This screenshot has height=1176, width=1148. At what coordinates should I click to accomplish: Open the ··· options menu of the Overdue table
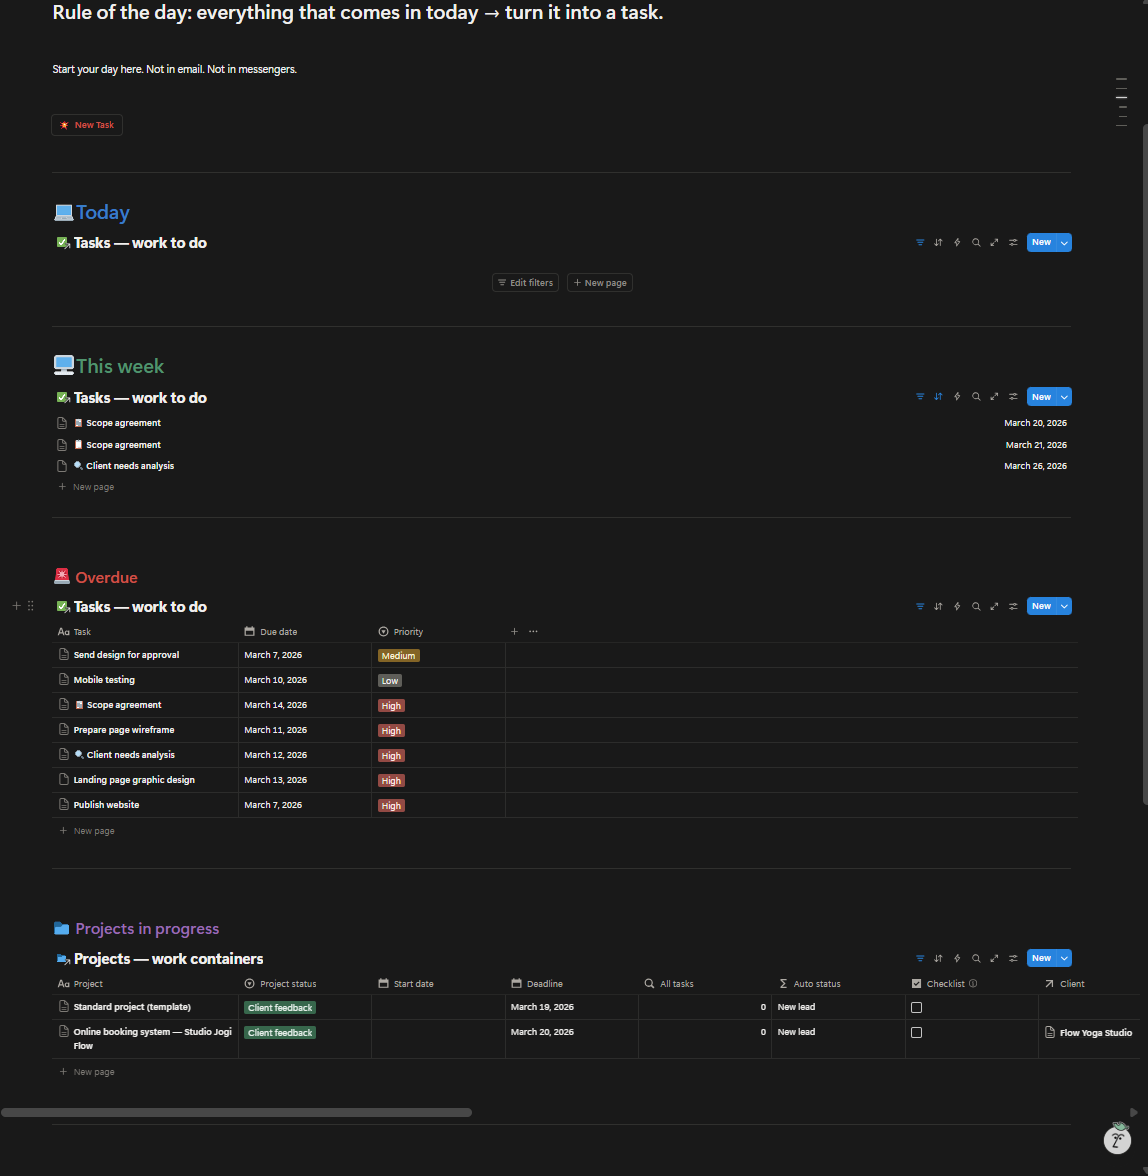533,631
